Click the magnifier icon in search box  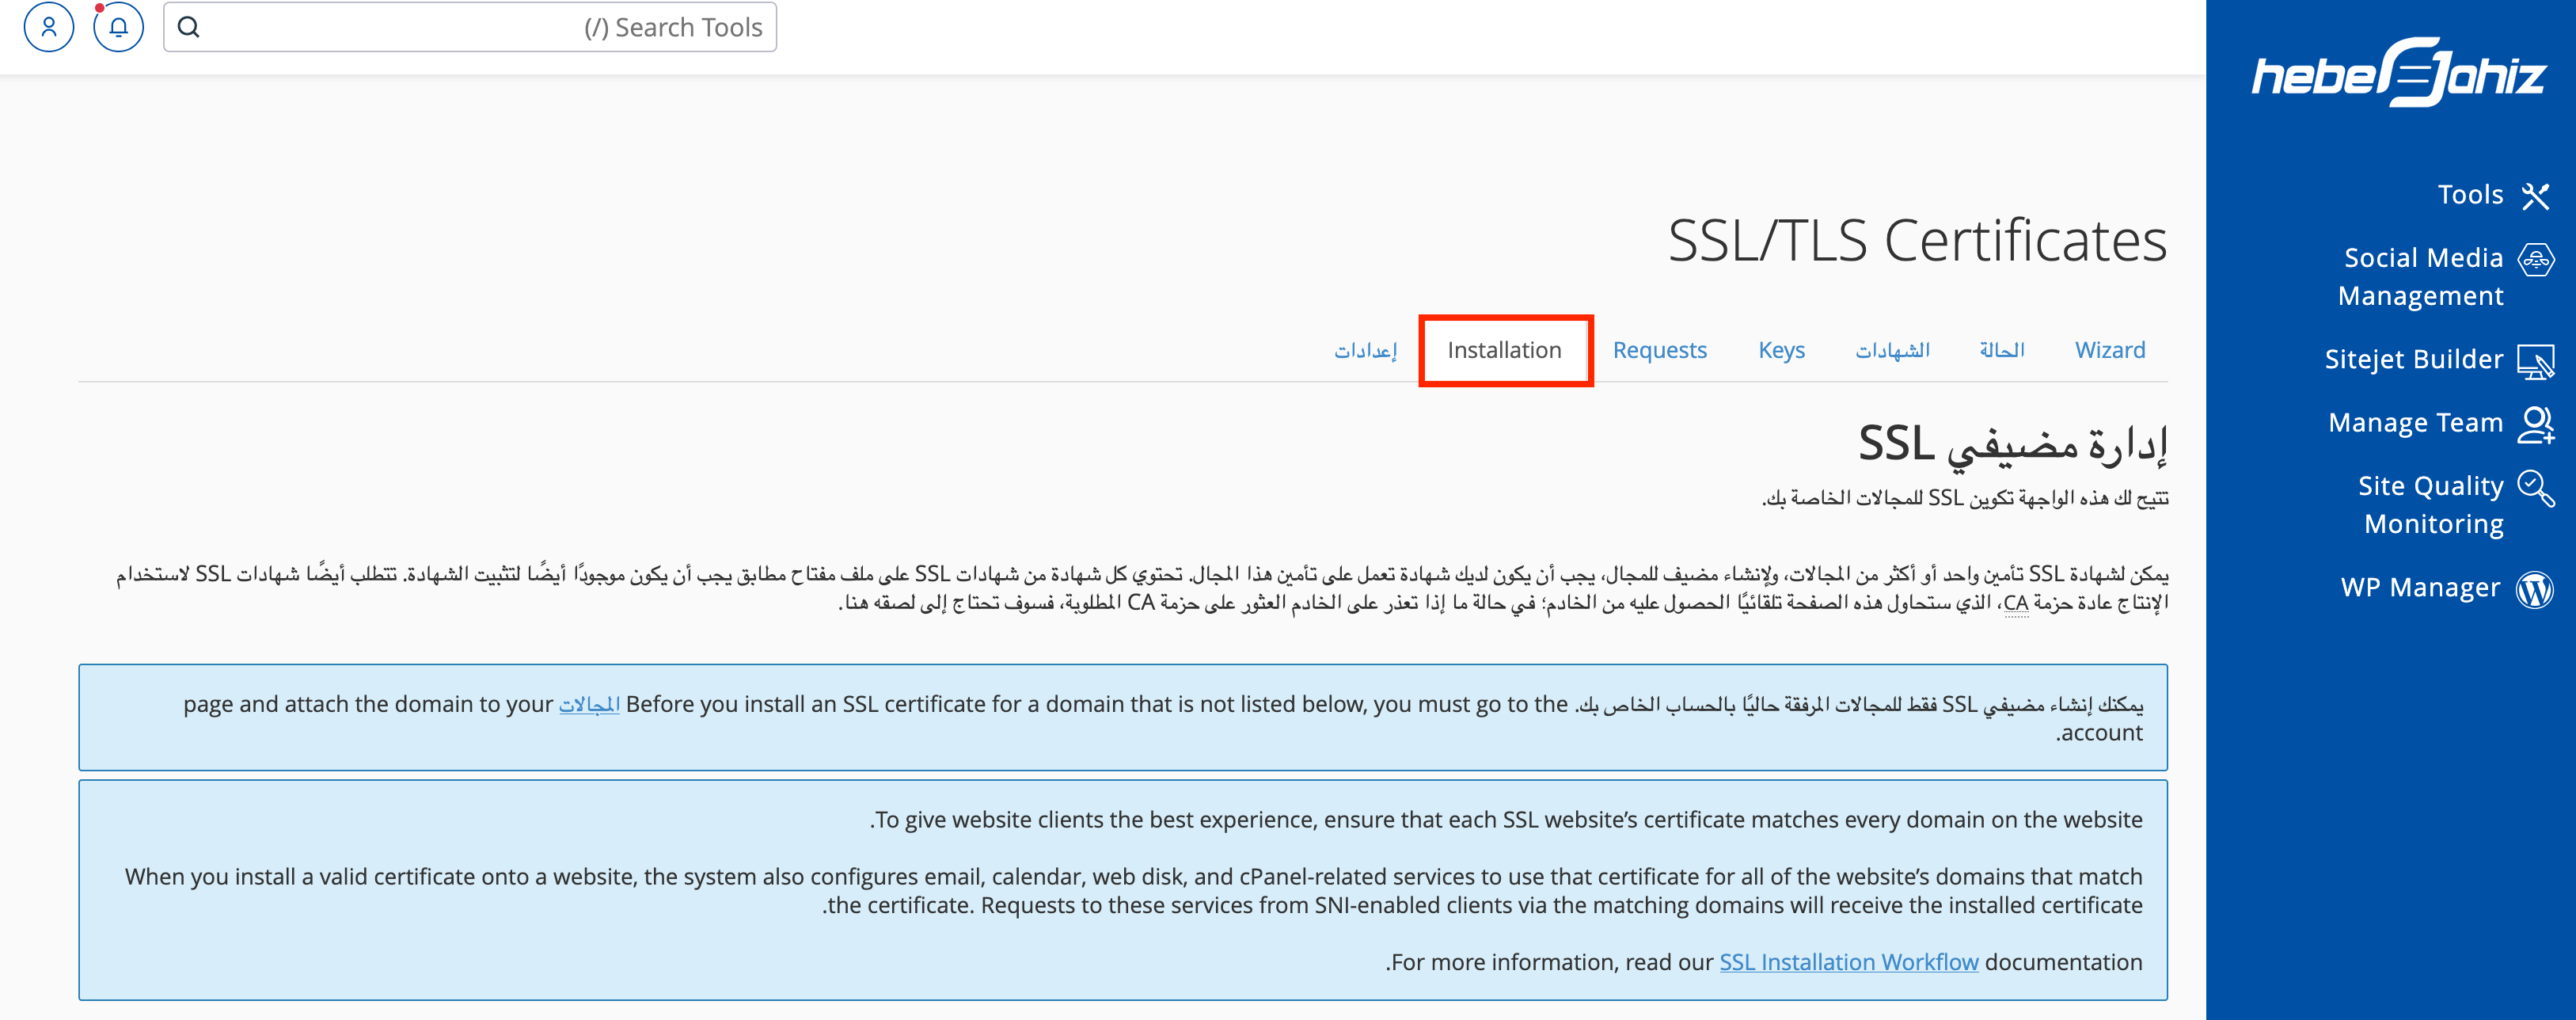[x=189, y=27]
